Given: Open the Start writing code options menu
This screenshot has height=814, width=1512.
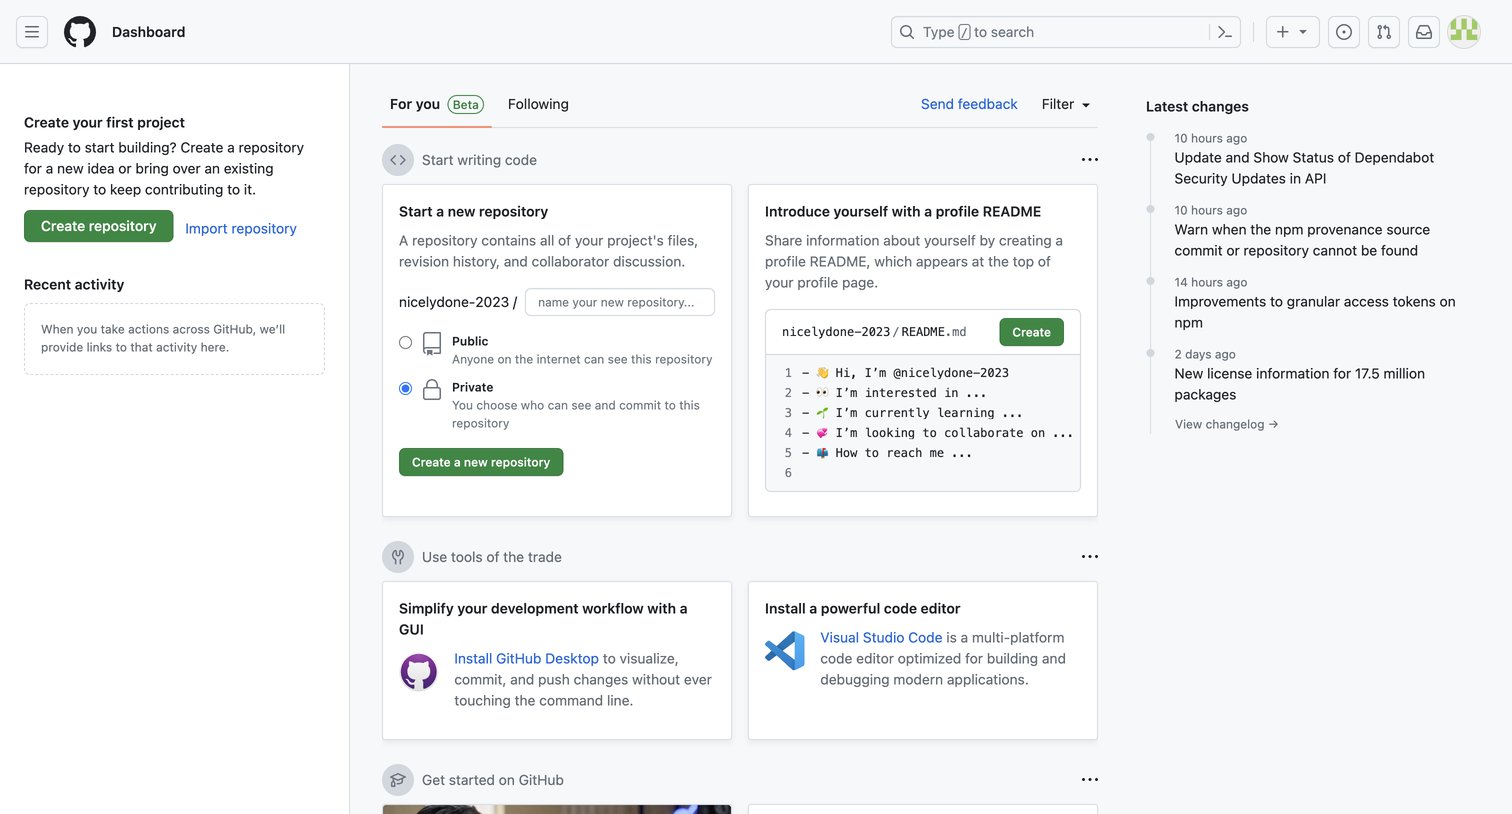Looking at the screenshot, I should click(x=1090, y=160).
